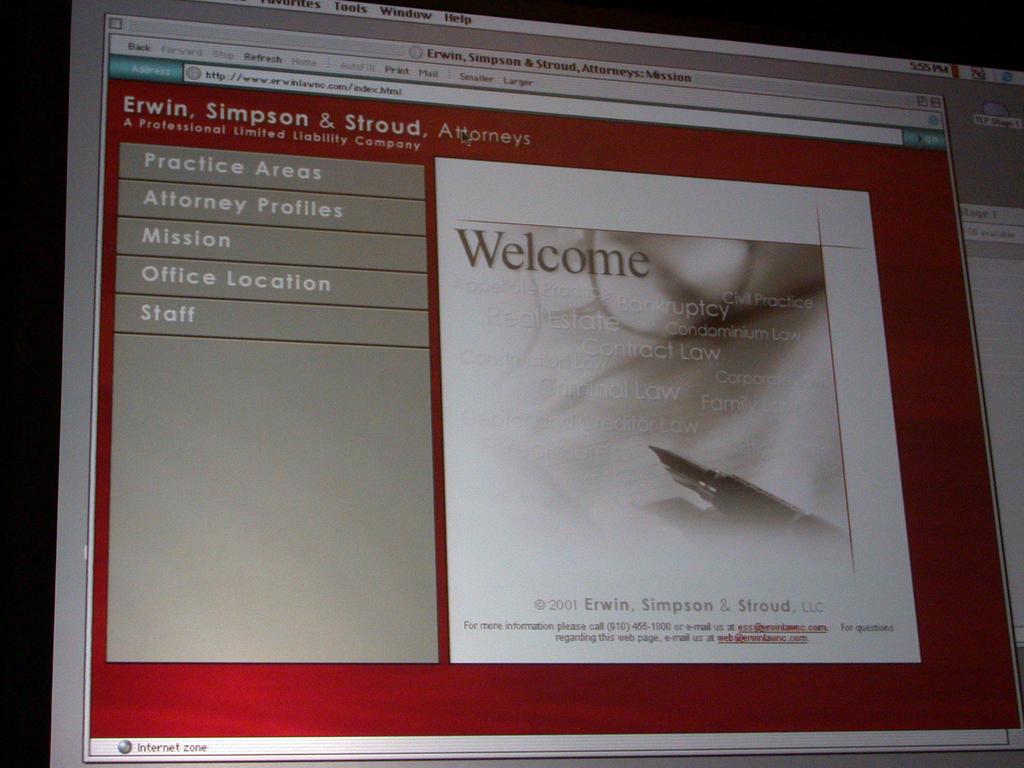
Task: View the Office Location page
Action: pyautogui.click(x=235, y=279)
